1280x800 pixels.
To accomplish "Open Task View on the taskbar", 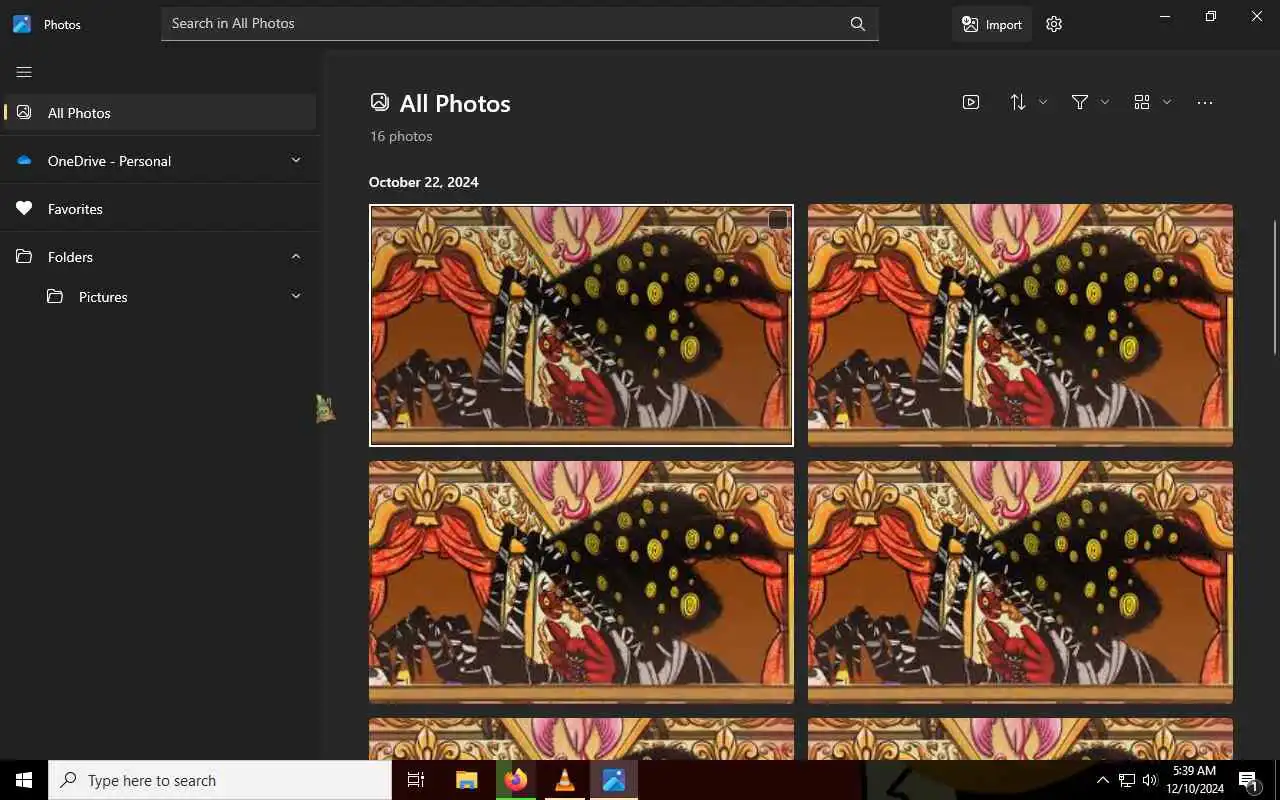I will [x=416, y=781].
